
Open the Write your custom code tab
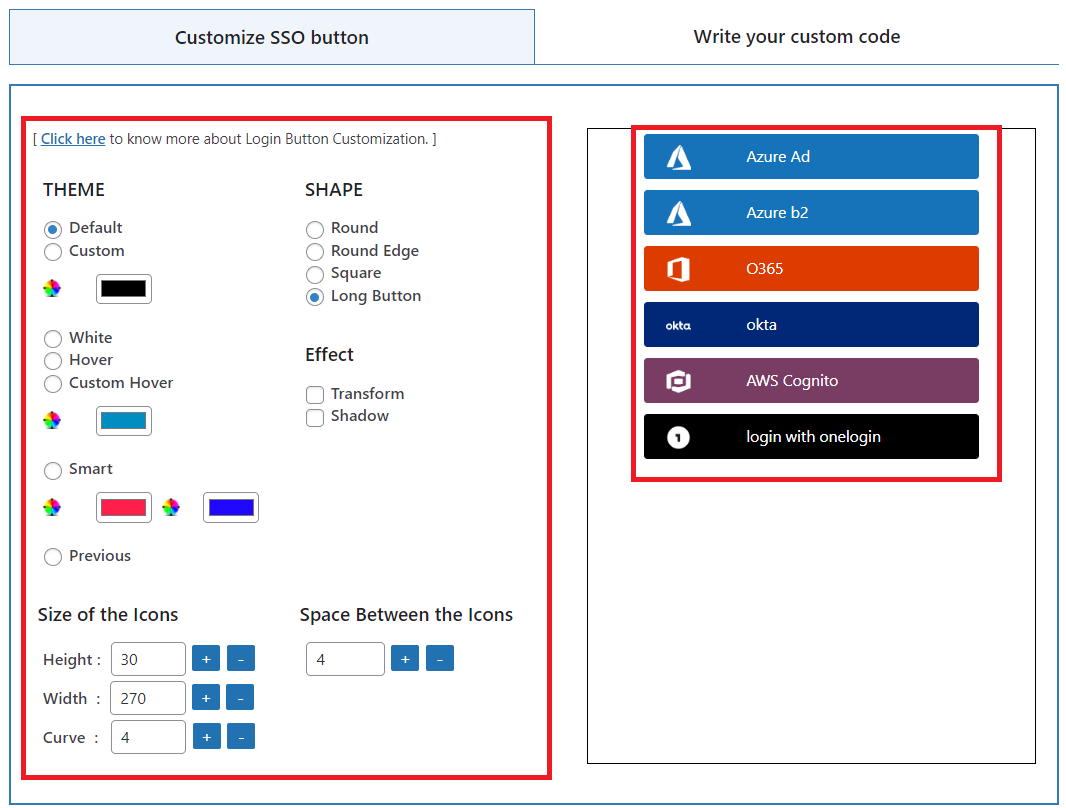(797, 37)
